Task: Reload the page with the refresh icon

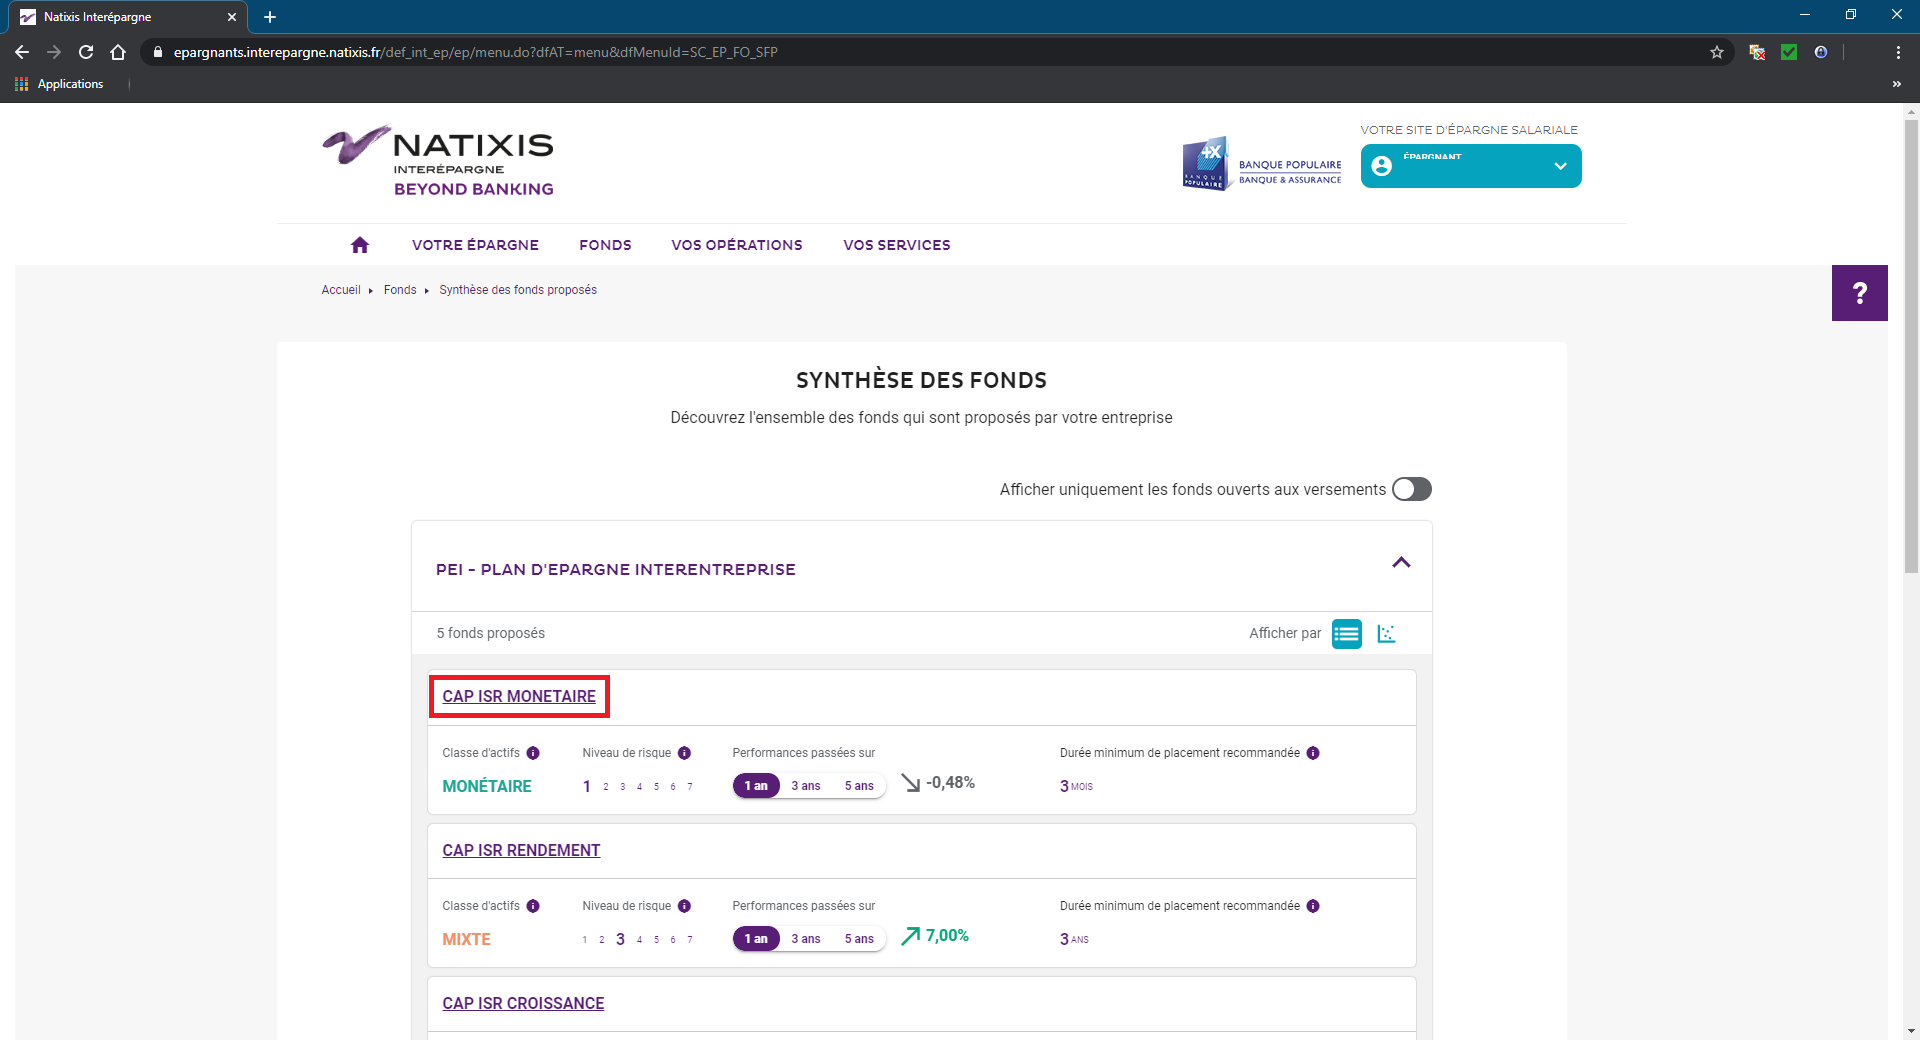Action: pyautogui.click(x=86, y=52)
